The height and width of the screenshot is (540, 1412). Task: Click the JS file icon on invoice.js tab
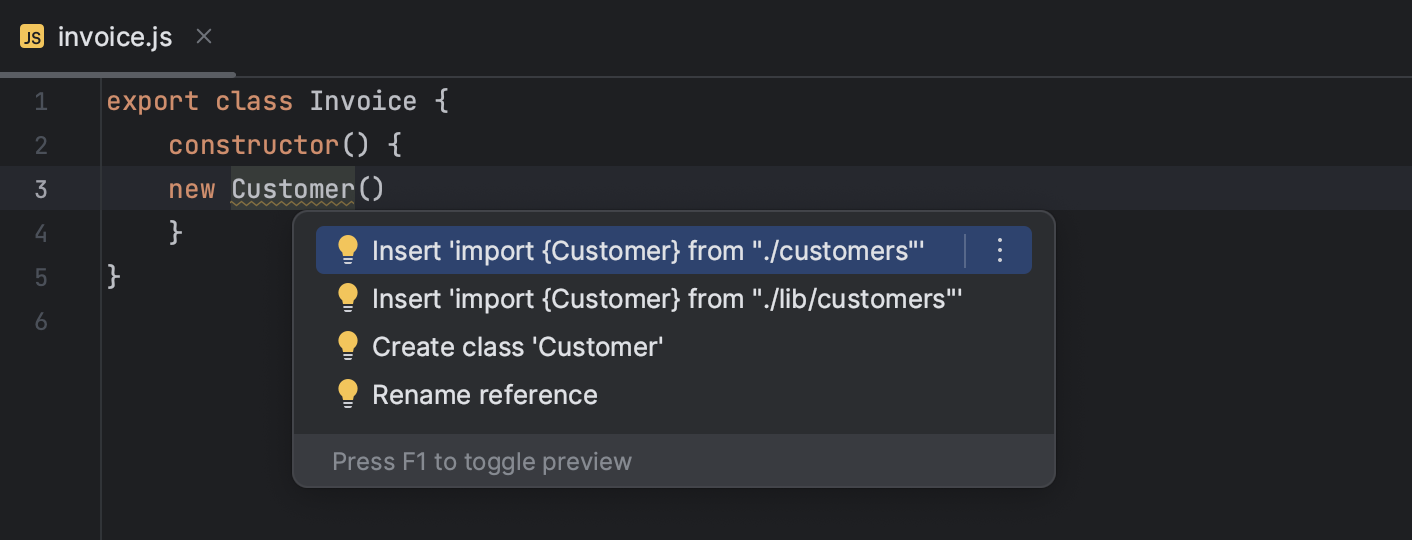click(x=32, y=38)
